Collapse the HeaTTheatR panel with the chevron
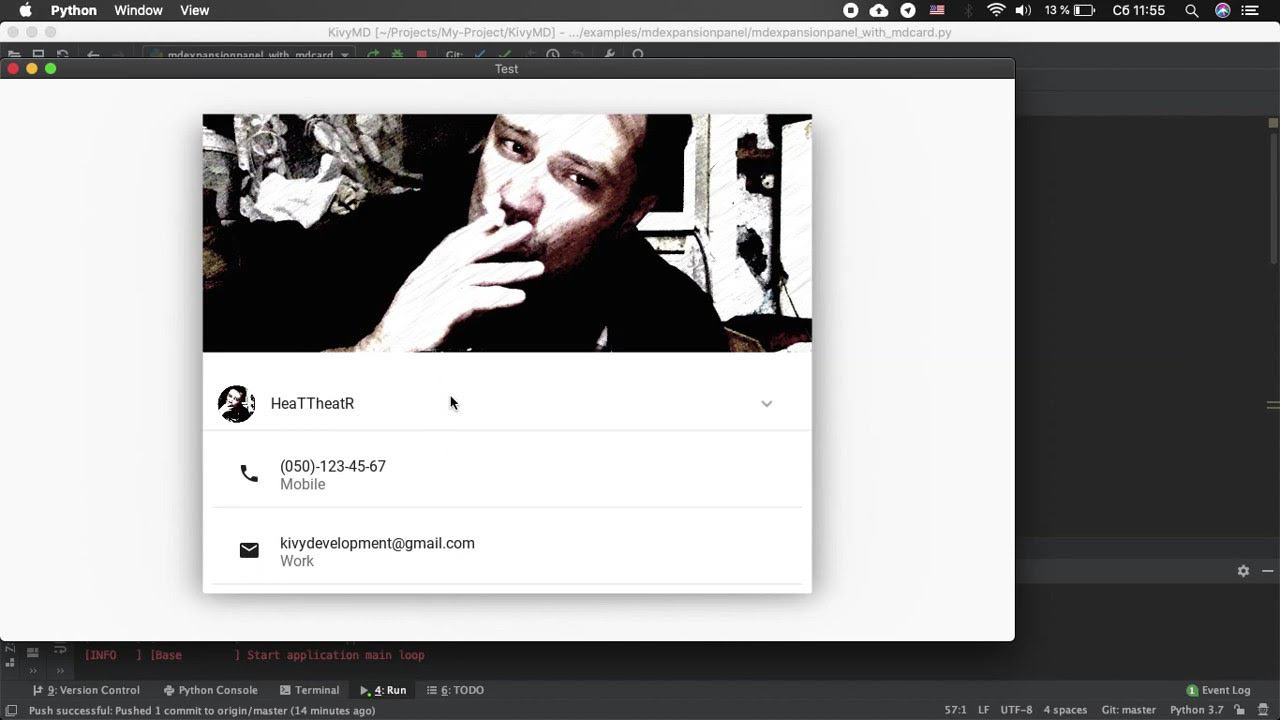 pyautogui.click(x=767, y=404)
